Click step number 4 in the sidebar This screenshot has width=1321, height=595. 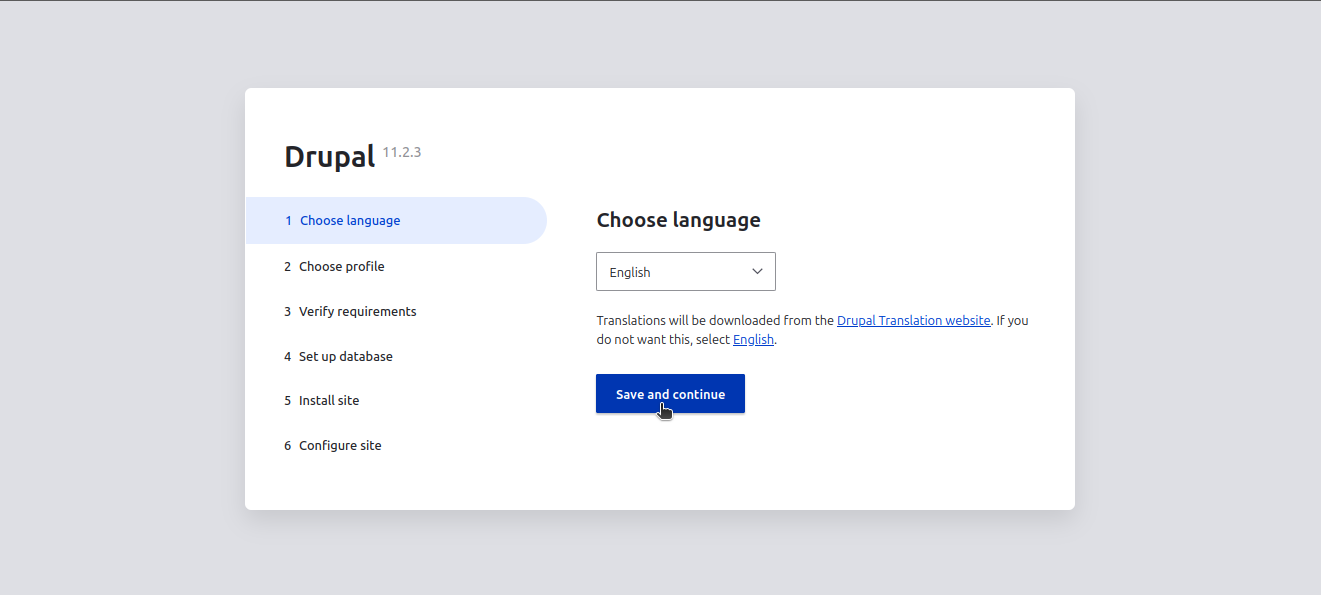(x=288, y=356)
